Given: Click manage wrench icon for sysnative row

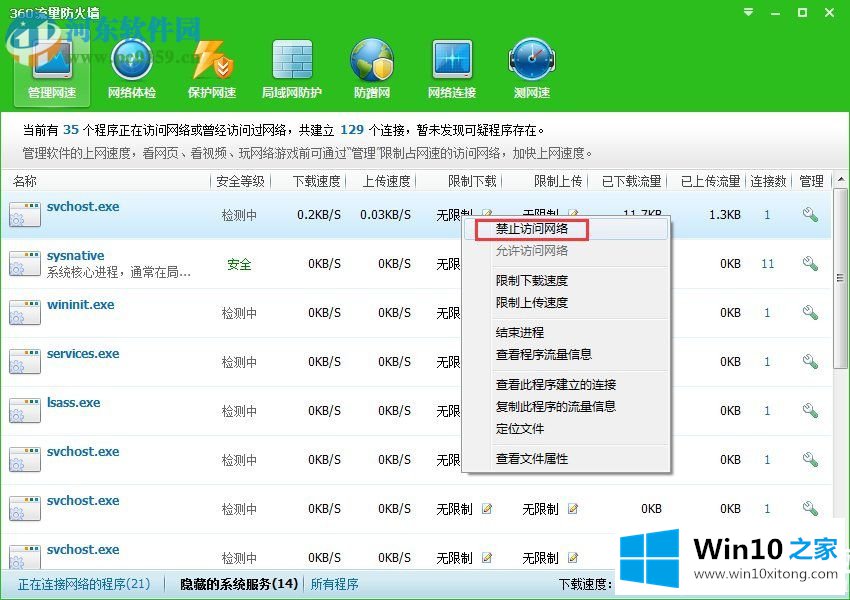Looking at the screenshot, I should point(810,264).
